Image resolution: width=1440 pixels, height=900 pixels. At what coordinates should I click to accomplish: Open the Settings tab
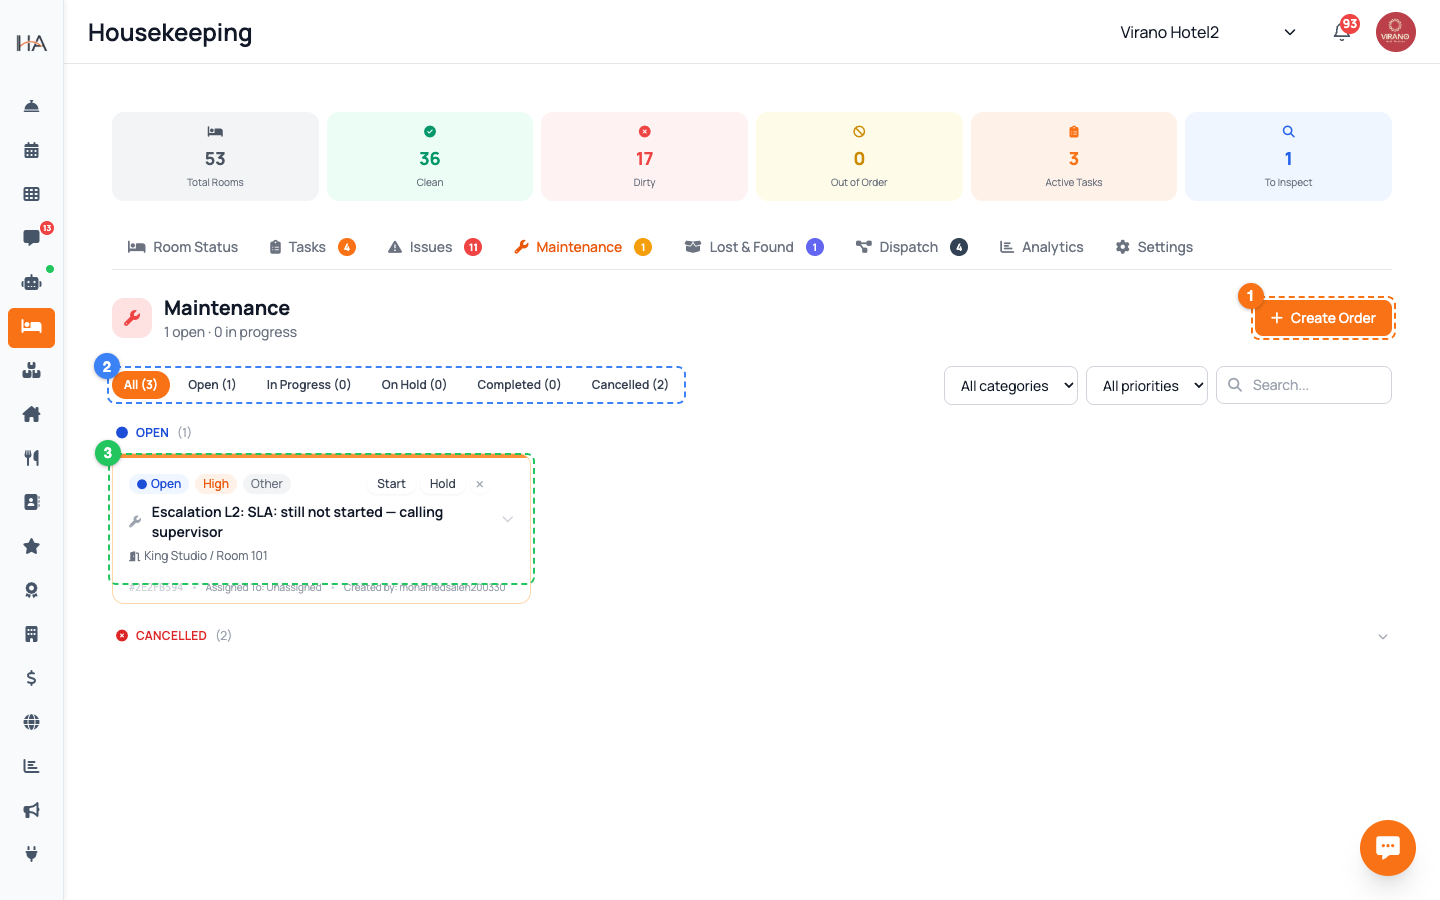(1154, 247)
